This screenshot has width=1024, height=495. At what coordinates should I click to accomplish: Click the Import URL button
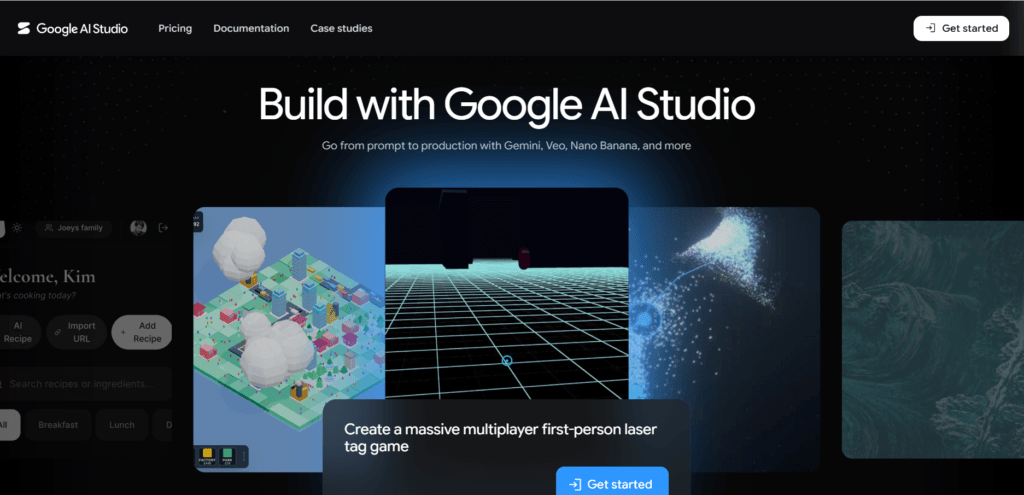pos(77,332)
